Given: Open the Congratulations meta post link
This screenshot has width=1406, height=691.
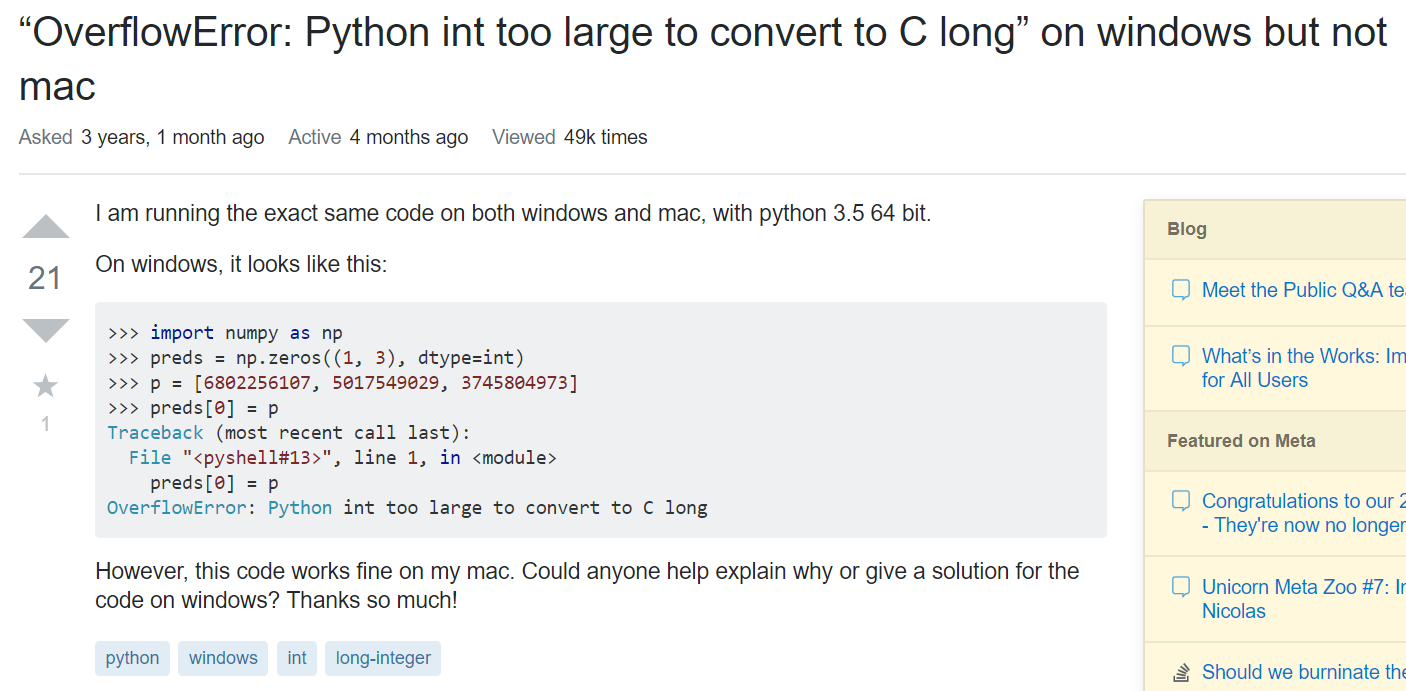Looking at the screenshot, I should [1304, 513].
